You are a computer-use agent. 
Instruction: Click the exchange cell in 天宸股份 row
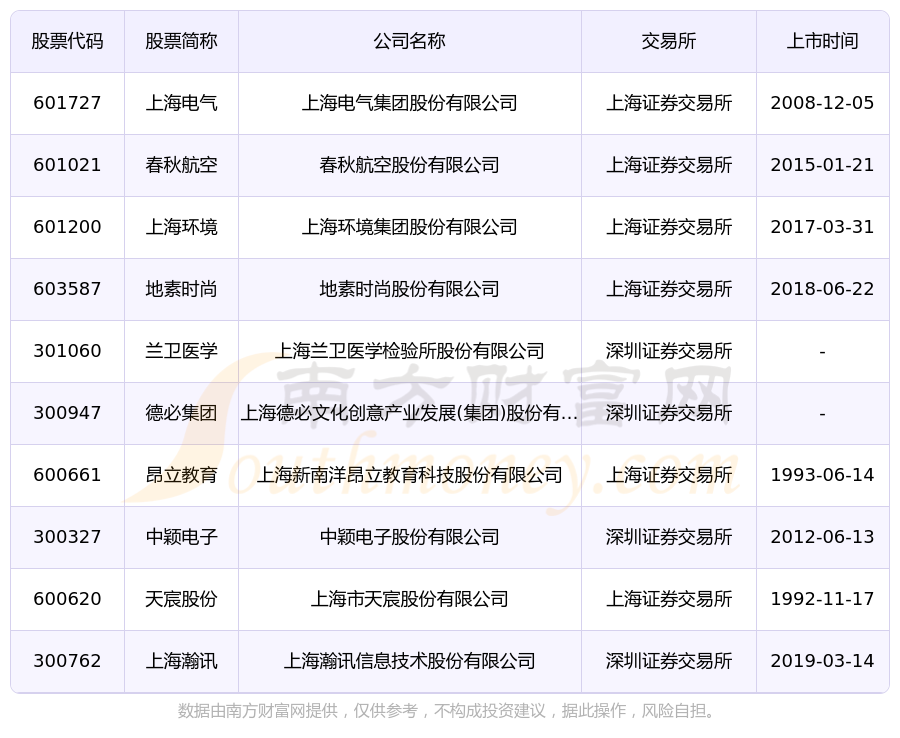[669, 599]
